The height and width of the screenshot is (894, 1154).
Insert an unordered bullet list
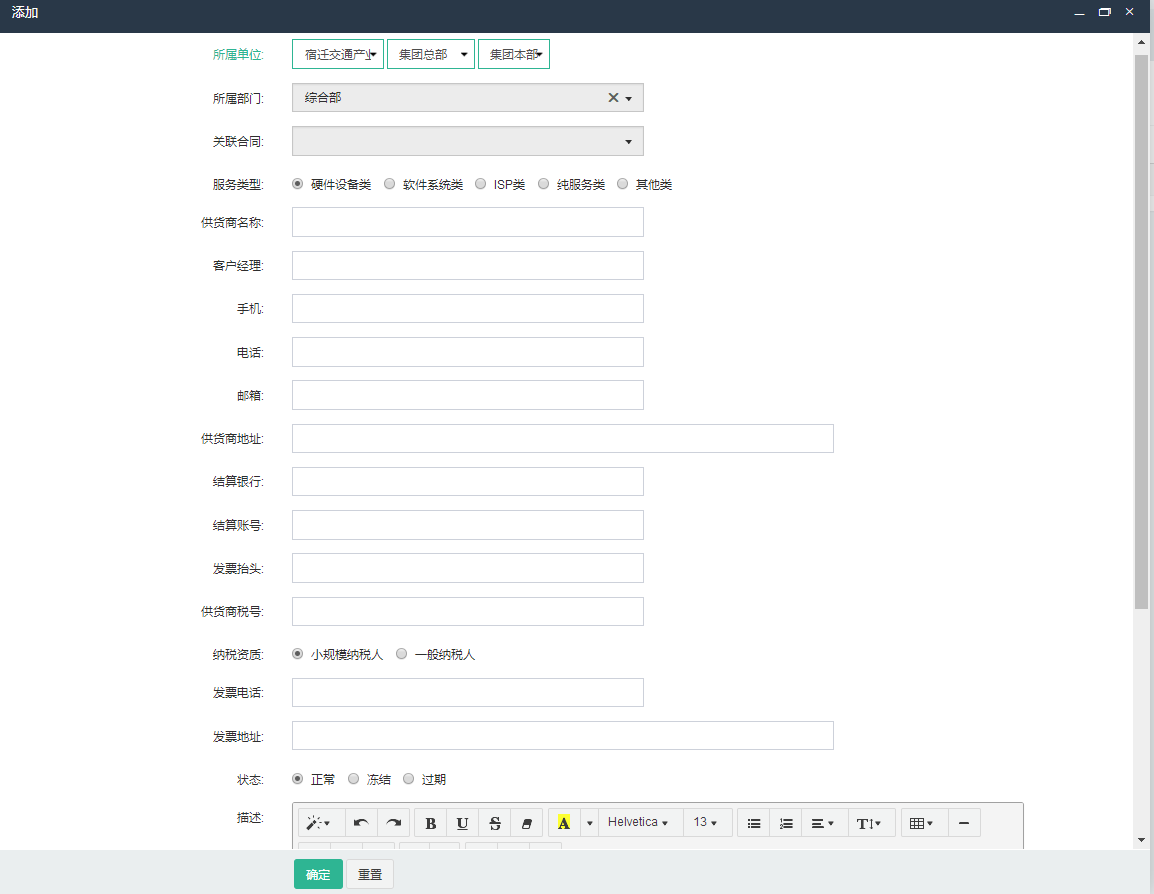(754, 823)
